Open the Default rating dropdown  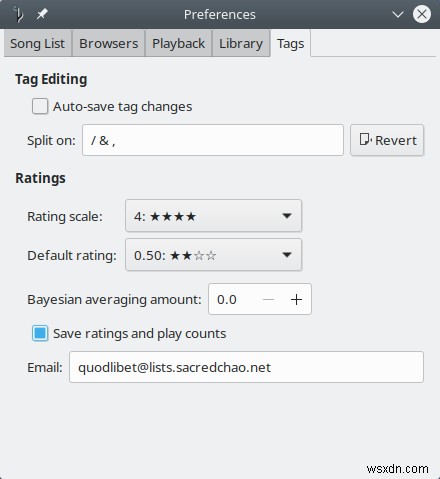213,255
